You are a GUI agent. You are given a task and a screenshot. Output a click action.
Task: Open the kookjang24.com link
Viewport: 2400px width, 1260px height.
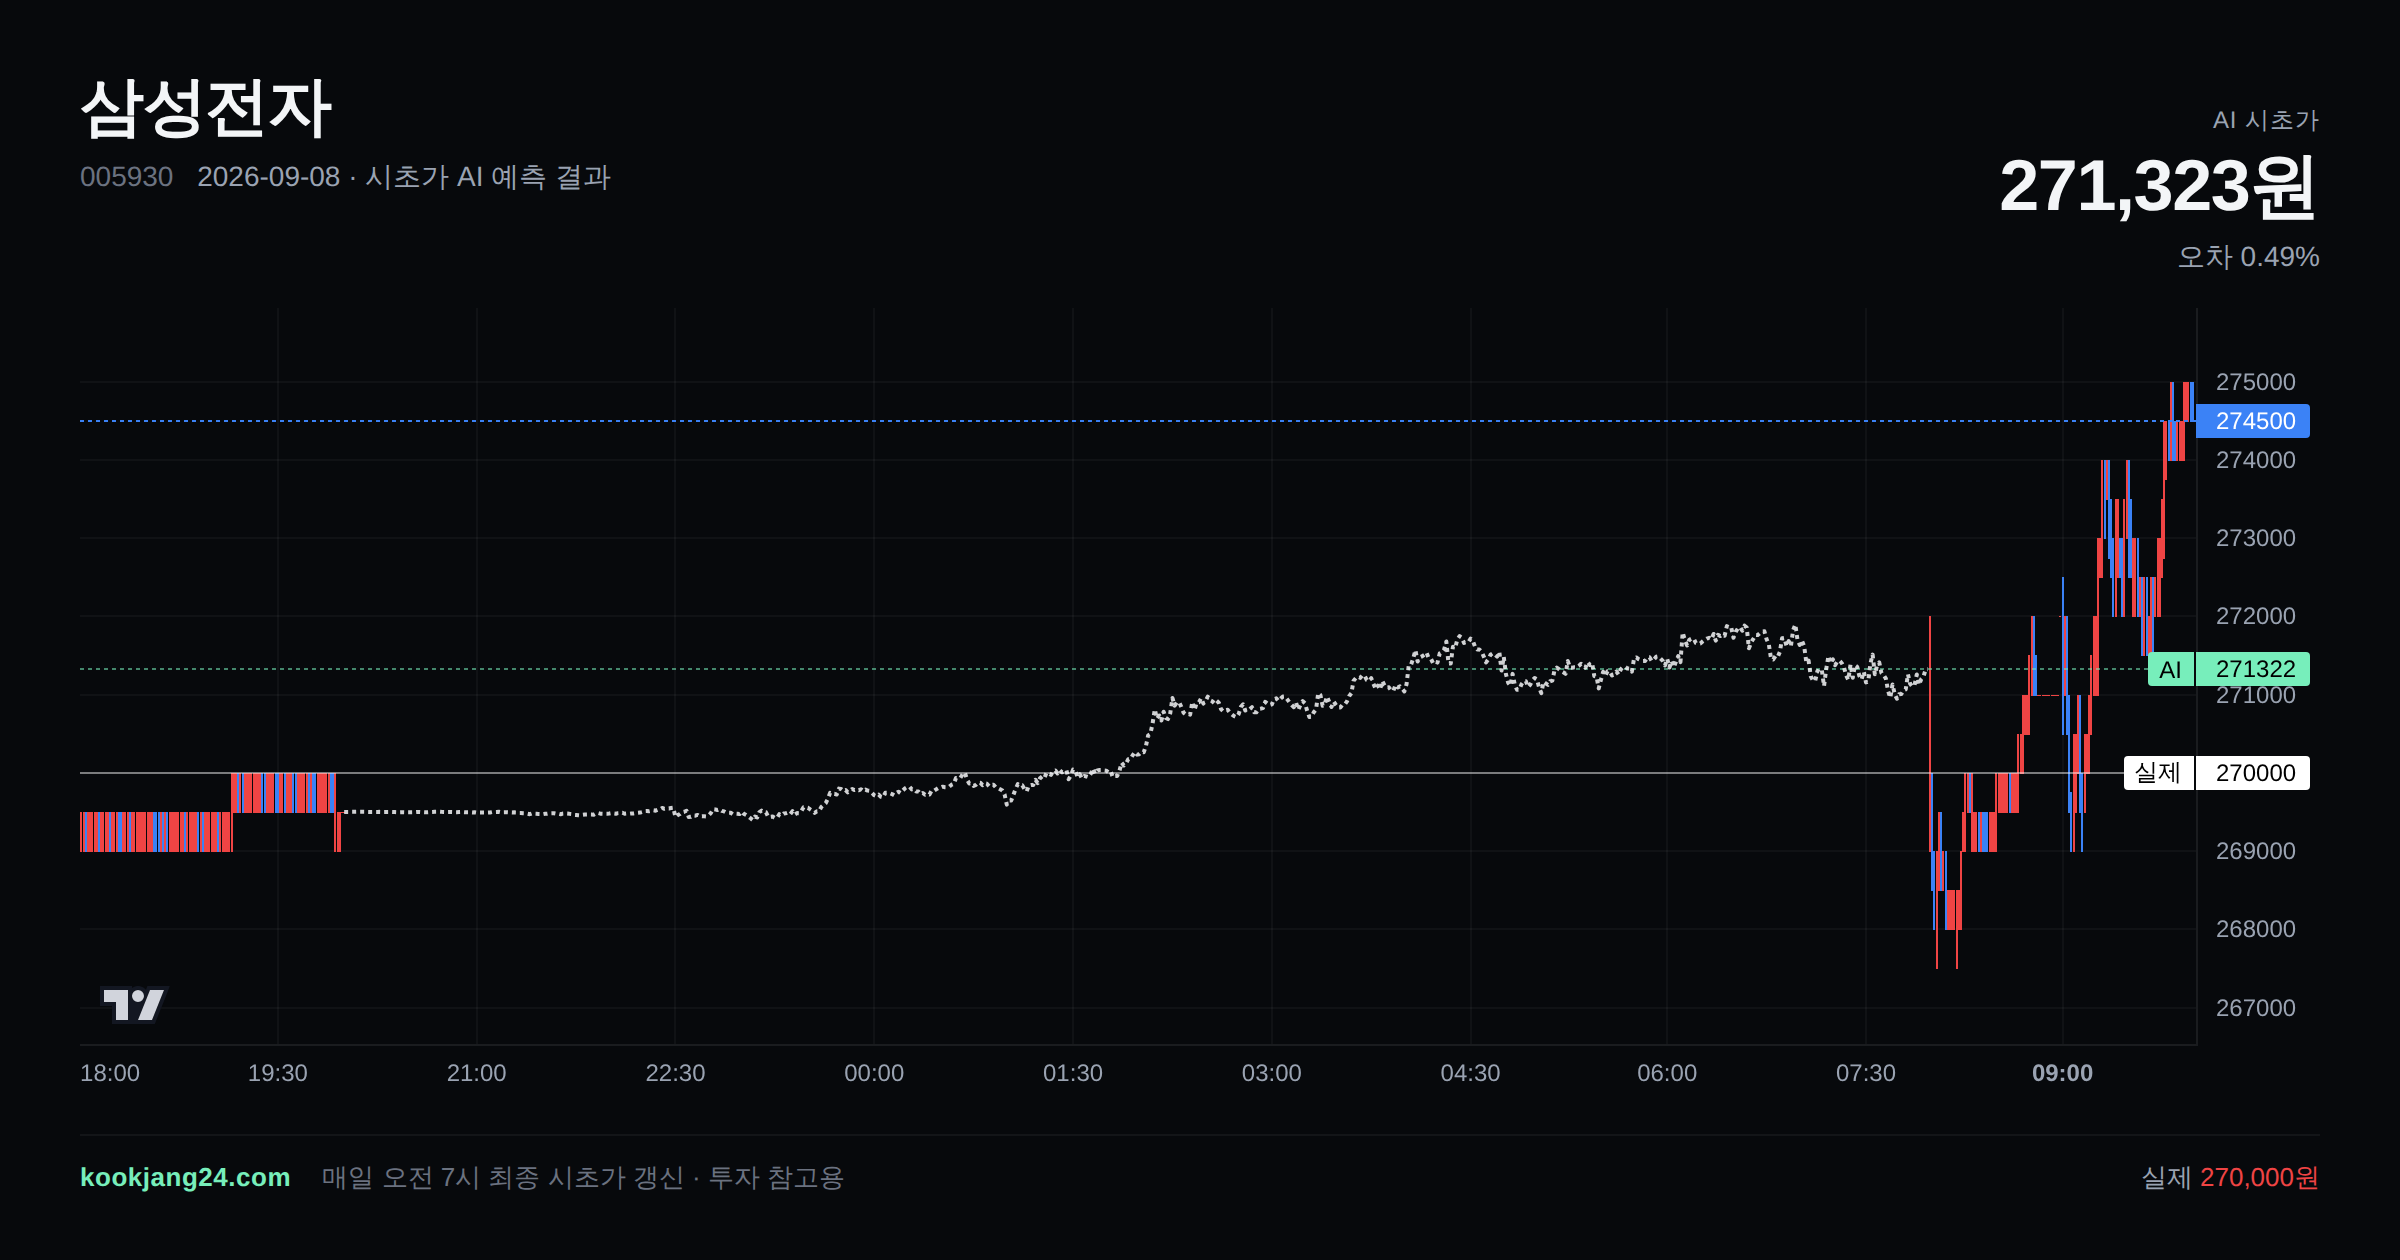click(x=185, y=1177)
